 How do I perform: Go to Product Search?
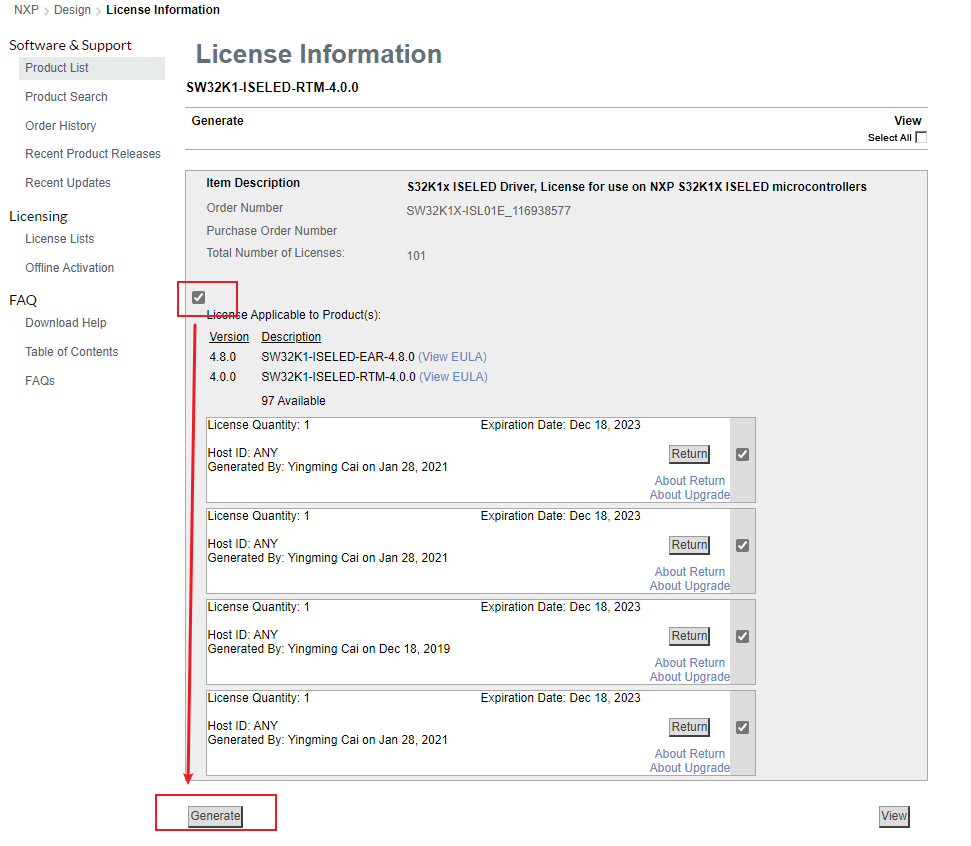(x=66, y=97)
